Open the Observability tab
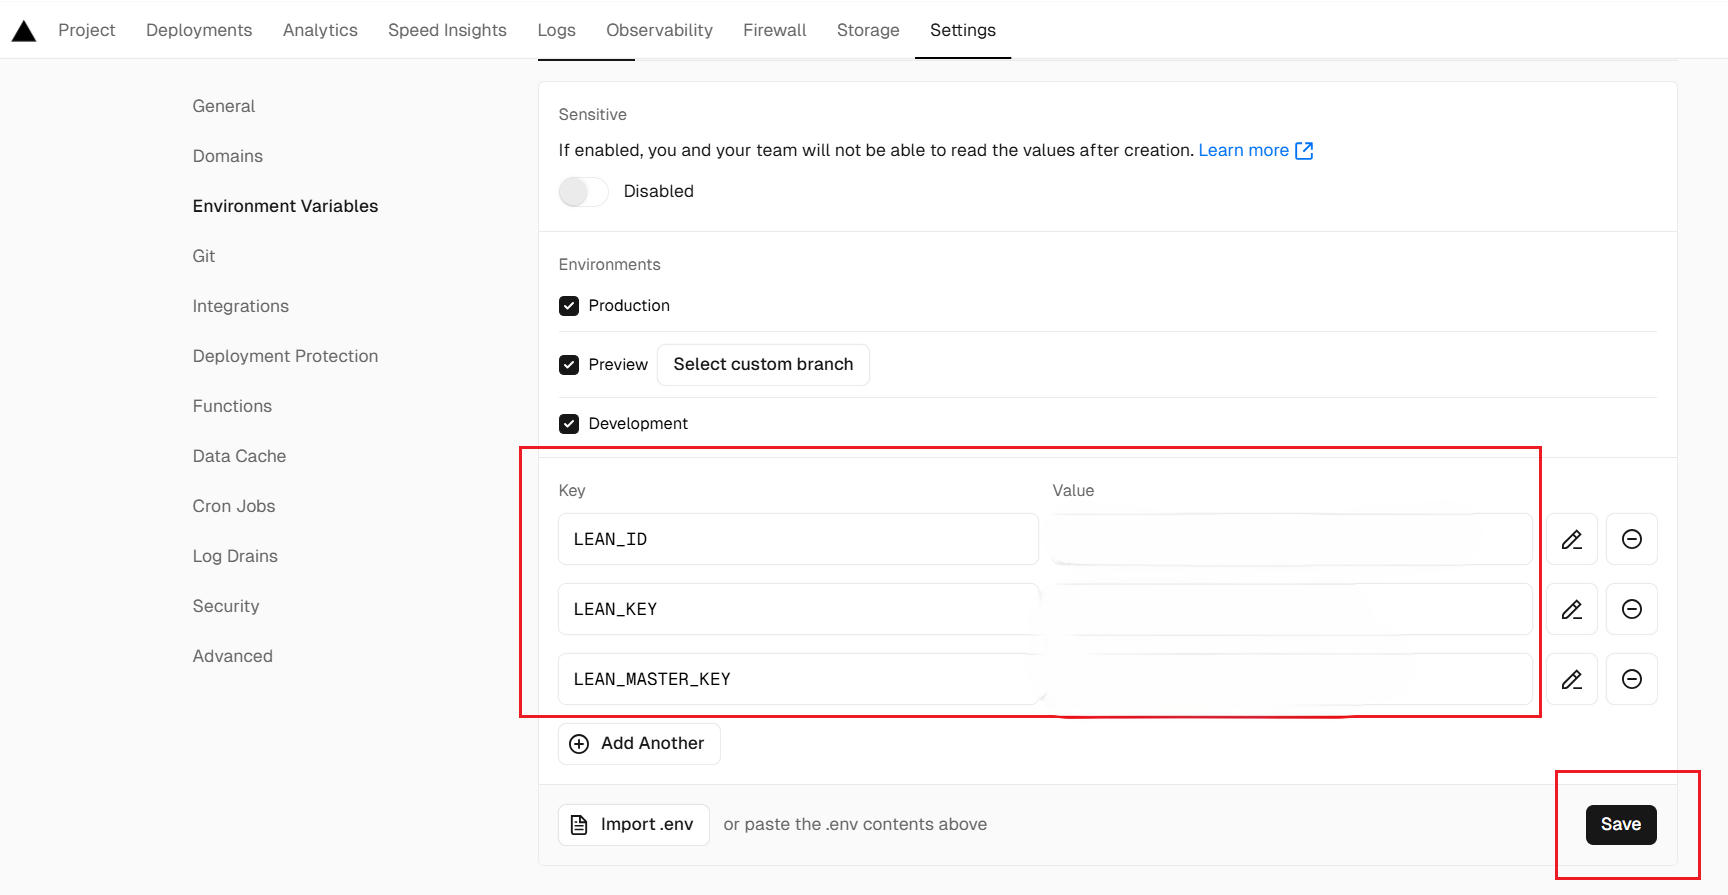This screenshot has height=895, width=1728. click(659, 30)
